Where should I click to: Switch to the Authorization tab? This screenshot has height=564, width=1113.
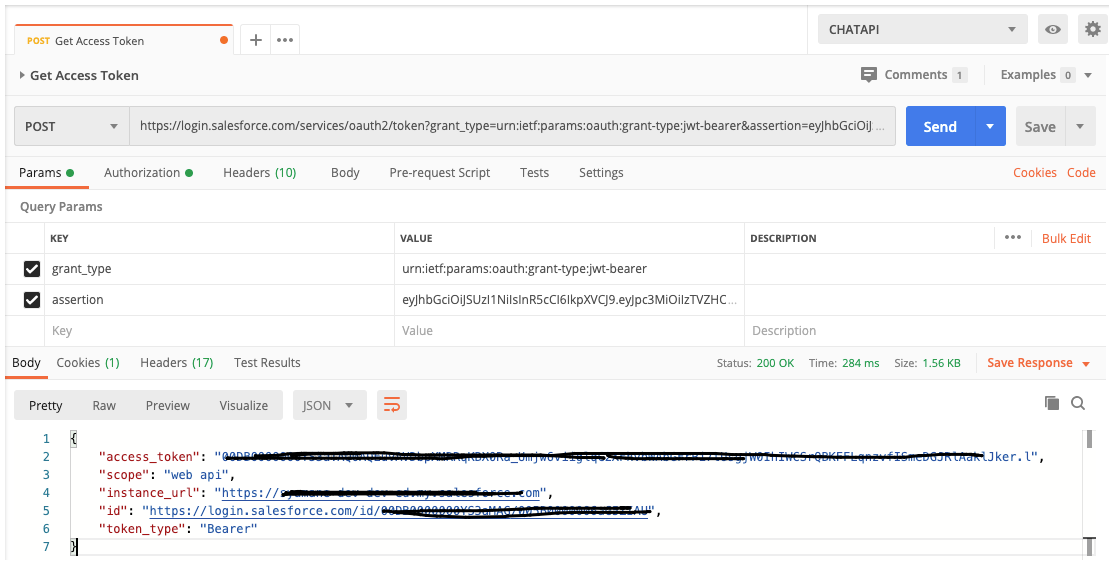[x=148, y=172]
